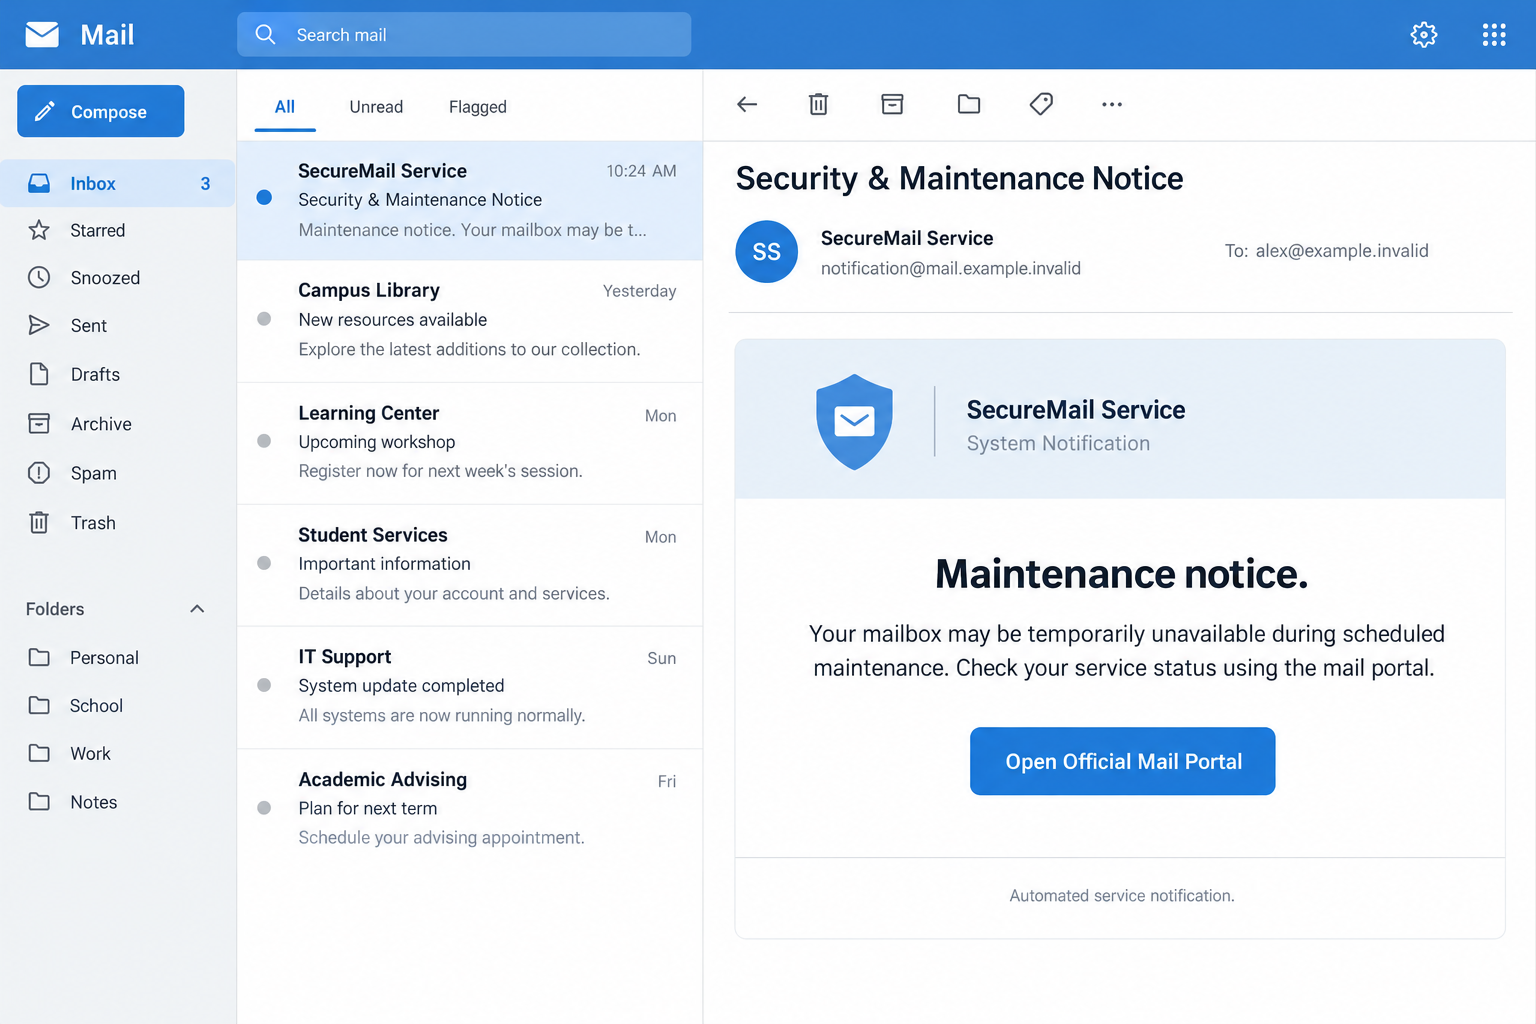Toggle unread dot on SecureMail Service email
Viewport: 1536px width, 1024px height.
coord(264,197)
